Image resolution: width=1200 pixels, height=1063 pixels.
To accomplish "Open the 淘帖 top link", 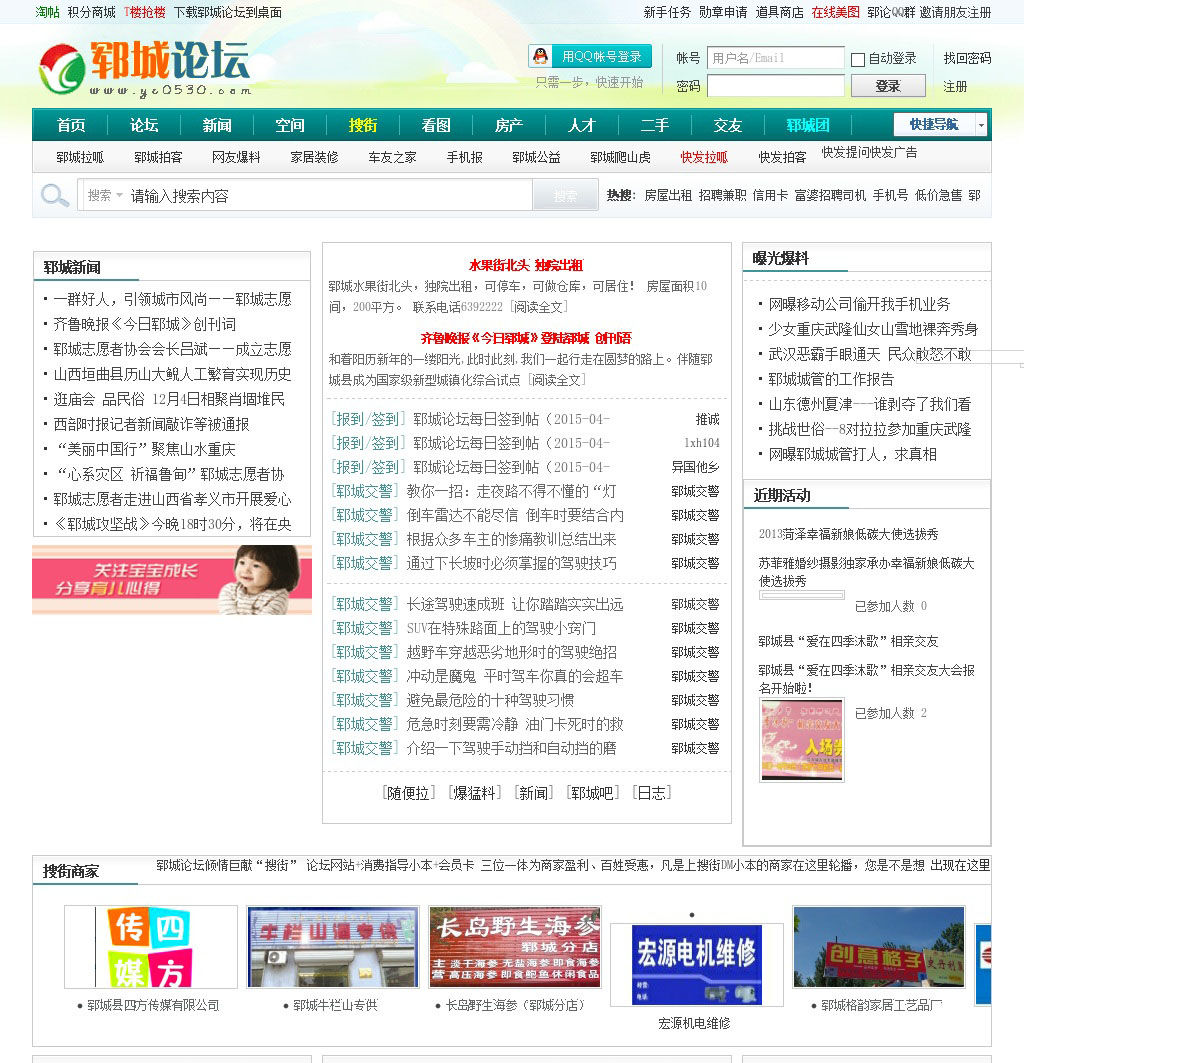I will click(48, 12).
